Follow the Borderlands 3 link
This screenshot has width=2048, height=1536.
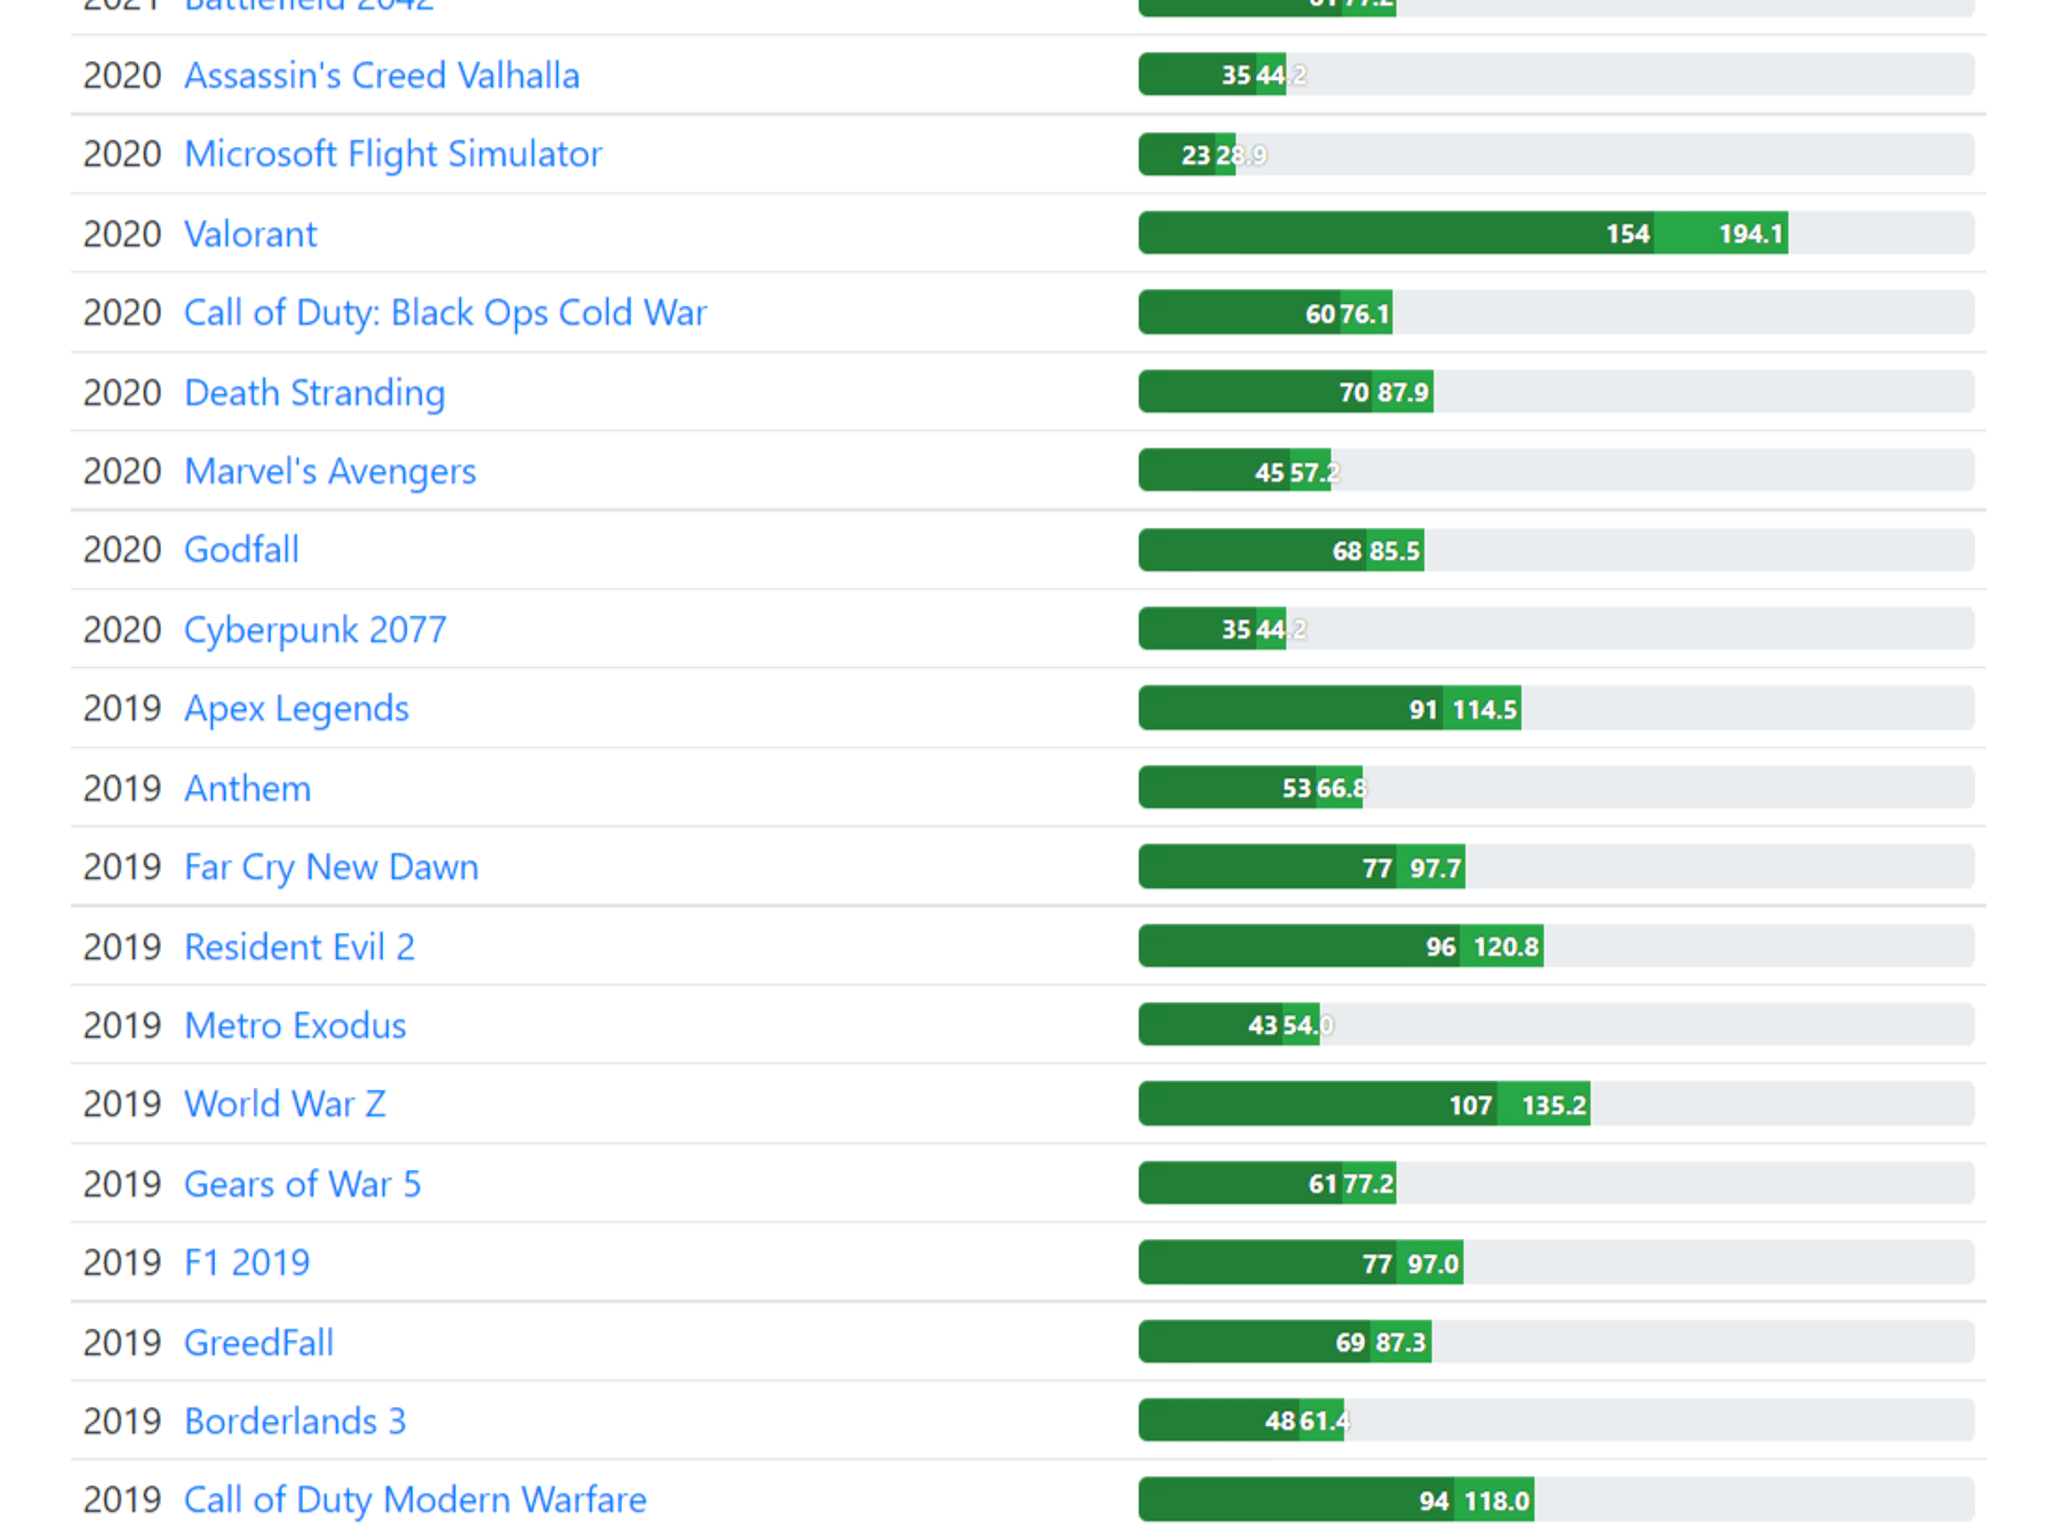(x=295, y=1421)
